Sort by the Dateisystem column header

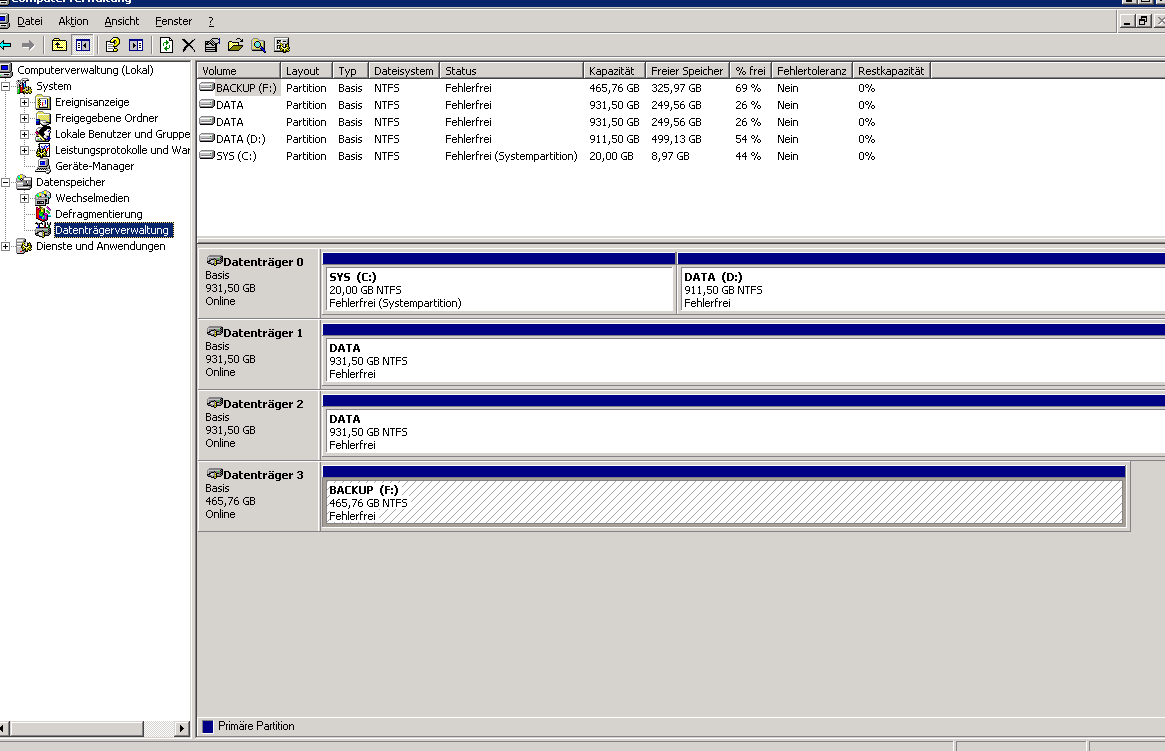[403, 71]
